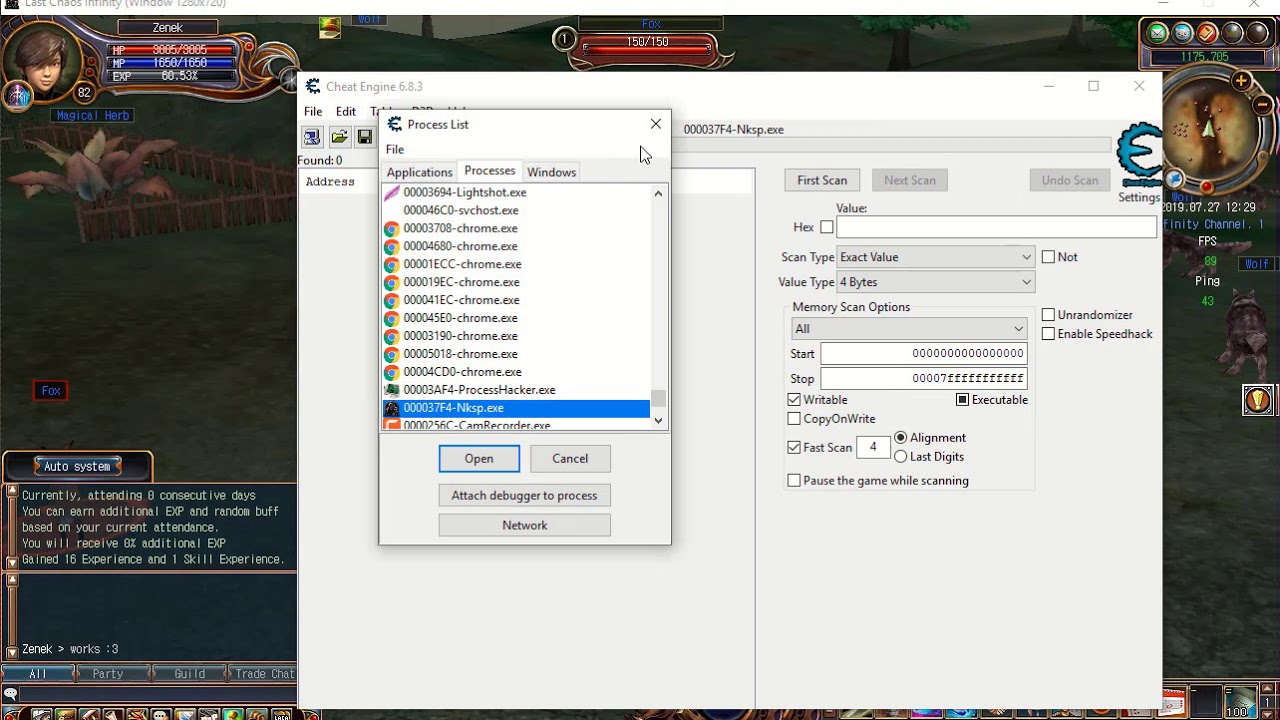This screenshot has height=720, width=1280.
Task: Enable the Hex checkbox
Action: 826,227
